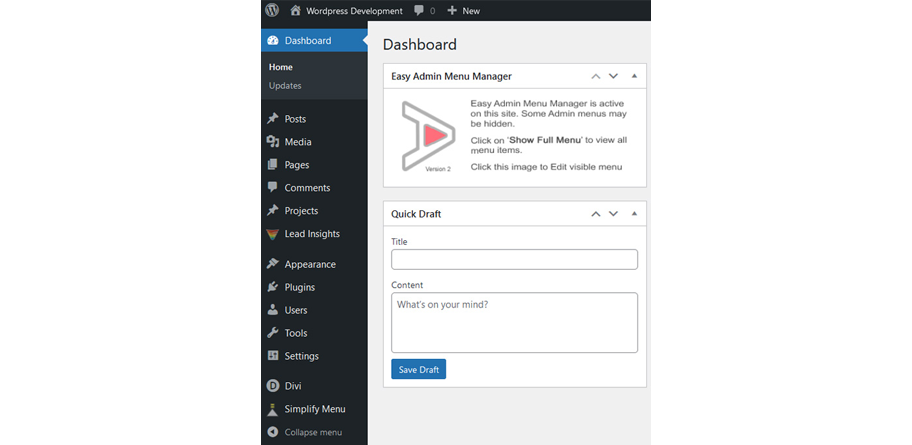Image resolution: width=912 pixels, height=445 pixels.
Task: Click into the Quick Draft Title field
Action: 514,259
